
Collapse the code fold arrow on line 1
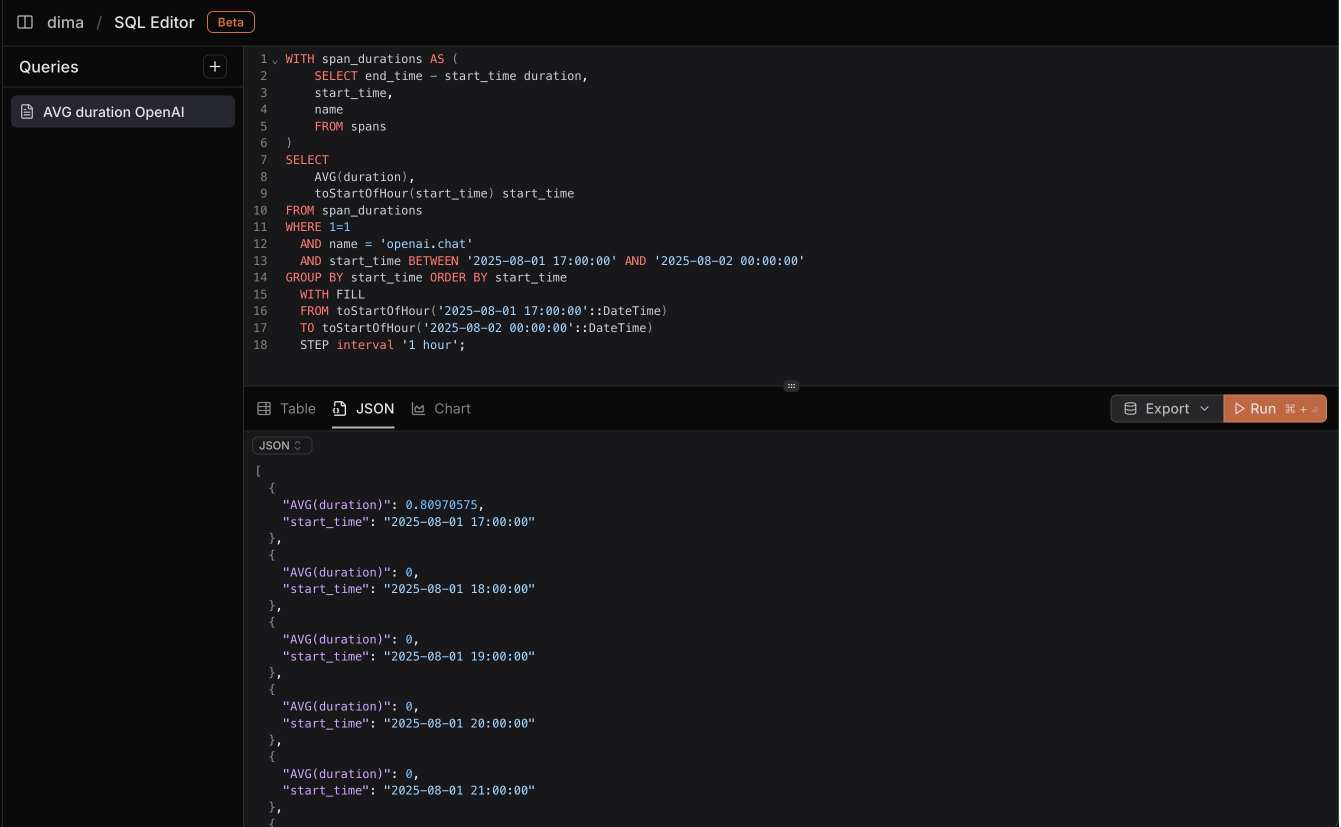pyautogui.click(x=275, y=60)
